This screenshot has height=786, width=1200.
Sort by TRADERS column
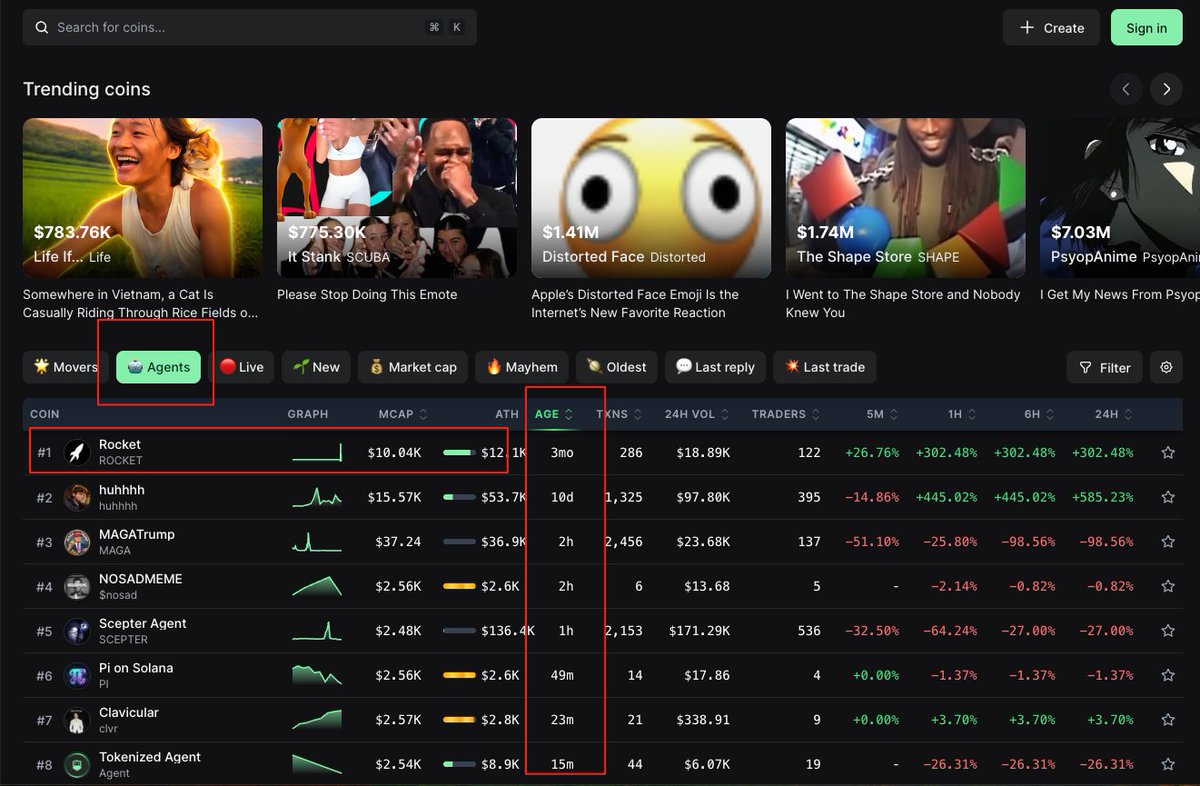point(786,414)
